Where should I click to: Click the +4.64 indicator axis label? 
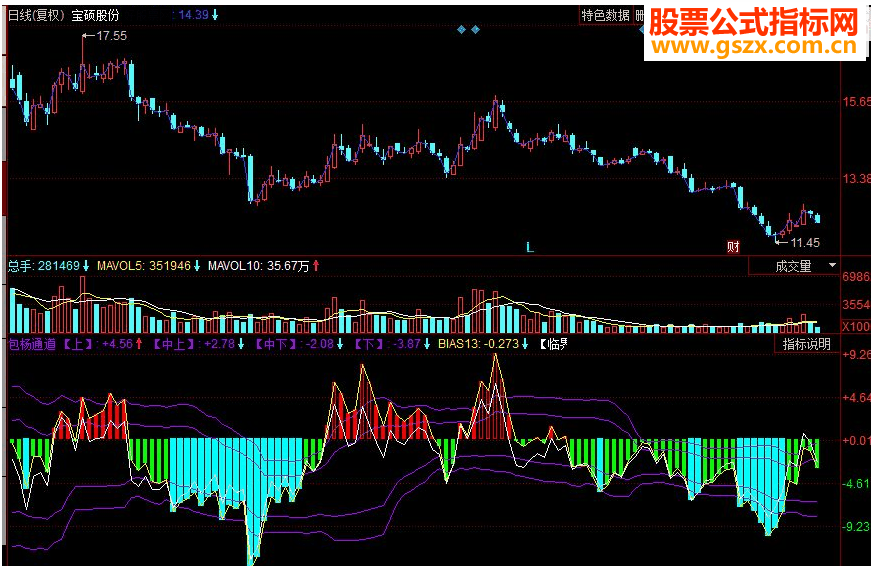pos(857,398)
